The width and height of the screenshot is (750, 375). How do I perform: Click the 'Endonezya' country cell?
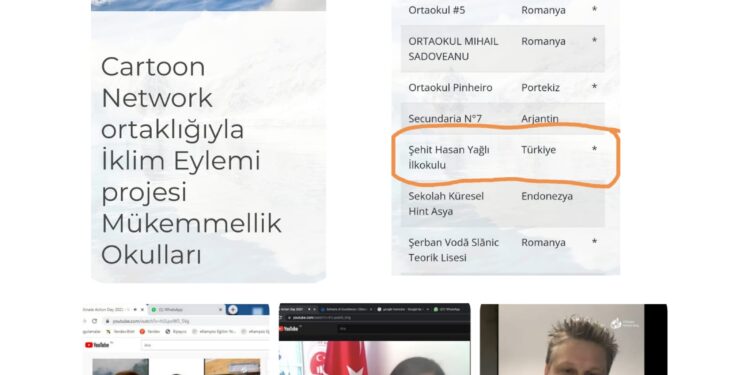pyautogui.click(x=547, y=196)
